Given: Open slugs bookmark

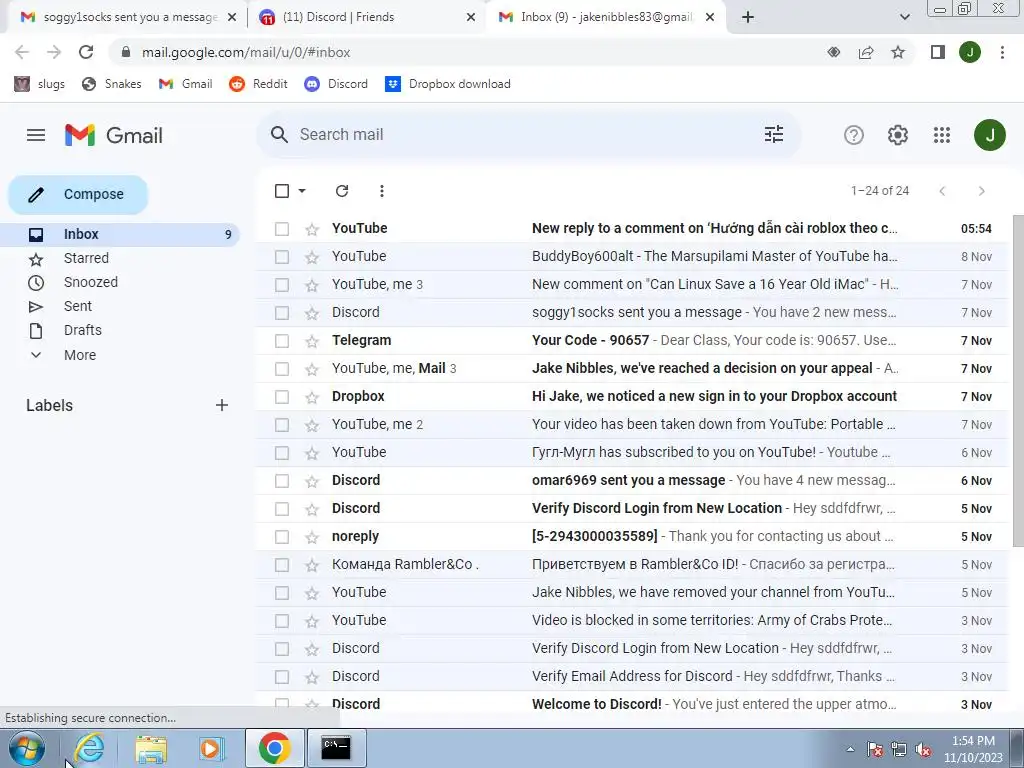Looking at the screenshot, I should [39, 84].
